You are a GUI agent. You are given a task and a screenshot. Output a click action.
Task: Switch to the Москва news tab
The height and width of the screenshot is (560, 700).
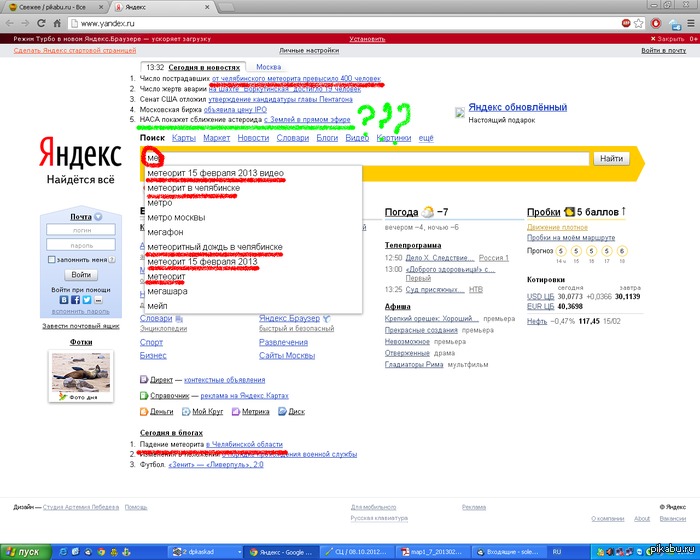[268, 67]
